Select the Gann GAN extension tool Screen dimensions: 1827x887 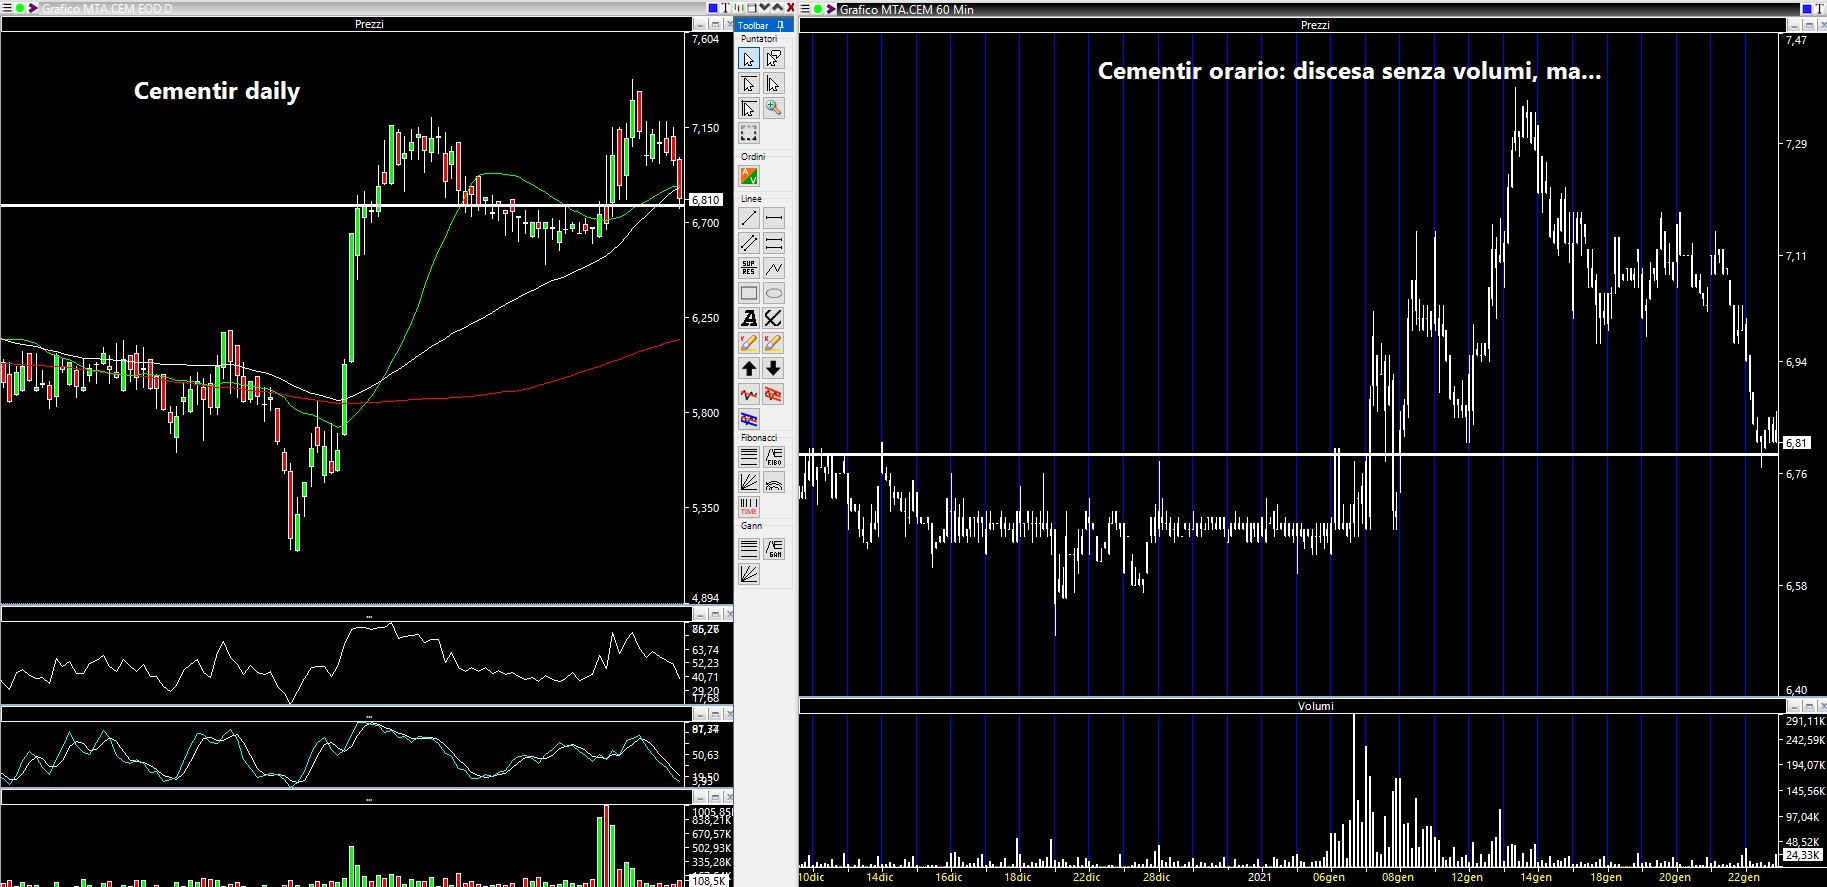coord(774,549)
